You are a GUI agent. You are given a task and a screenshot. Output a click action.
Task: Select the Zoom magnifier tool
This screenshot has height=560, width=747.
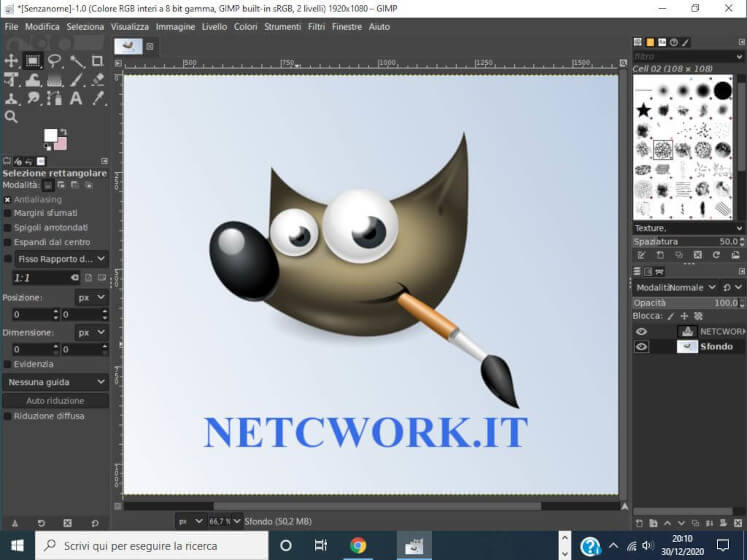pos(11,117)
